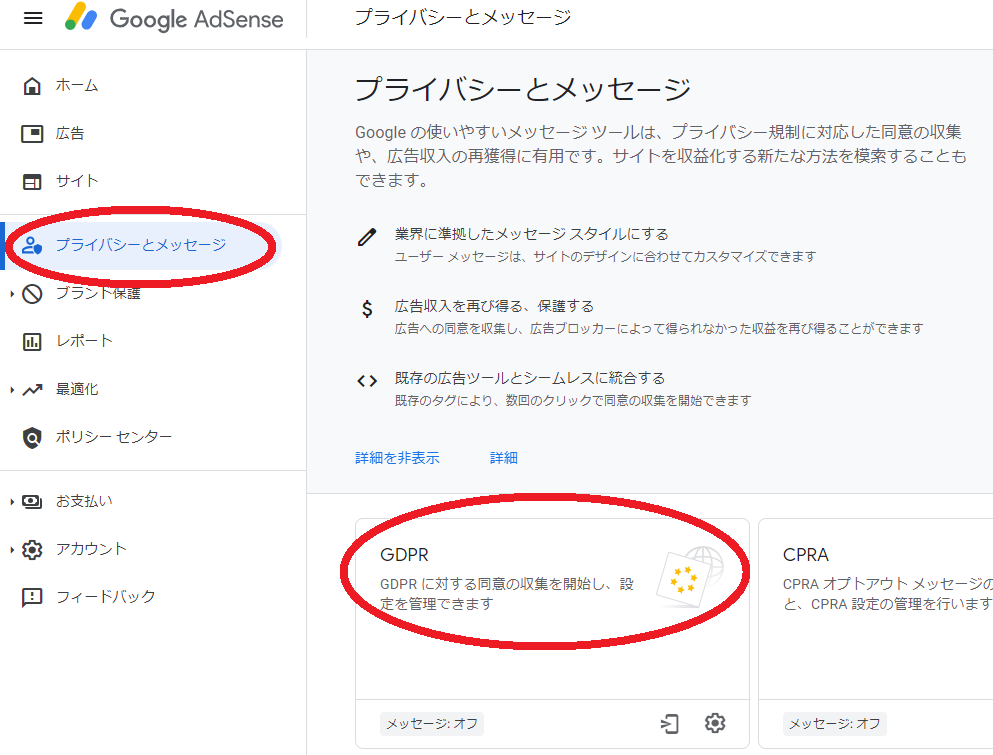
Task: Click the フィードバック speech-bubble icon
Action: pyautogui.click(x=32, y=597)
